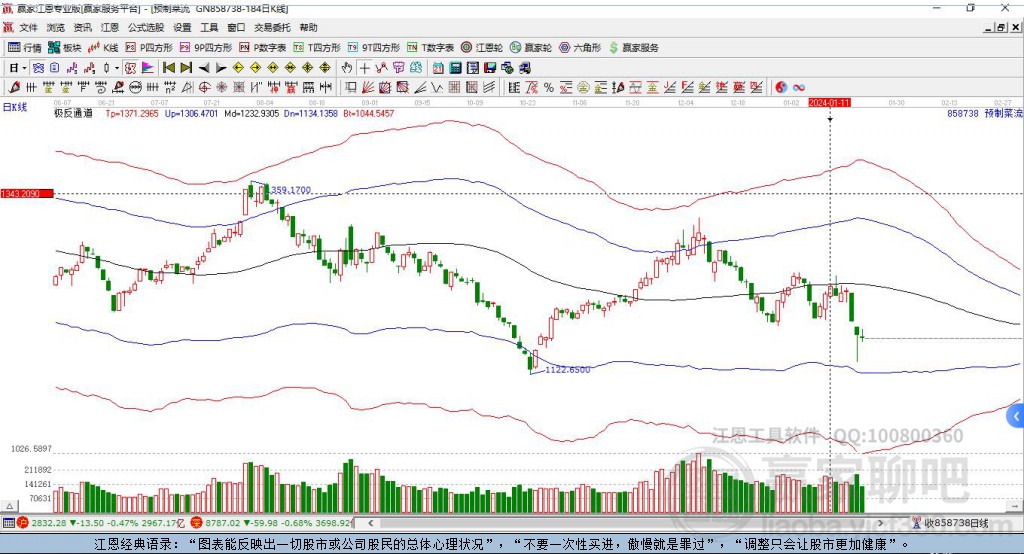Open the 六角形 hexagon tool
Viewport: 1024px width, 554px height.
click(x=580, y=48)
